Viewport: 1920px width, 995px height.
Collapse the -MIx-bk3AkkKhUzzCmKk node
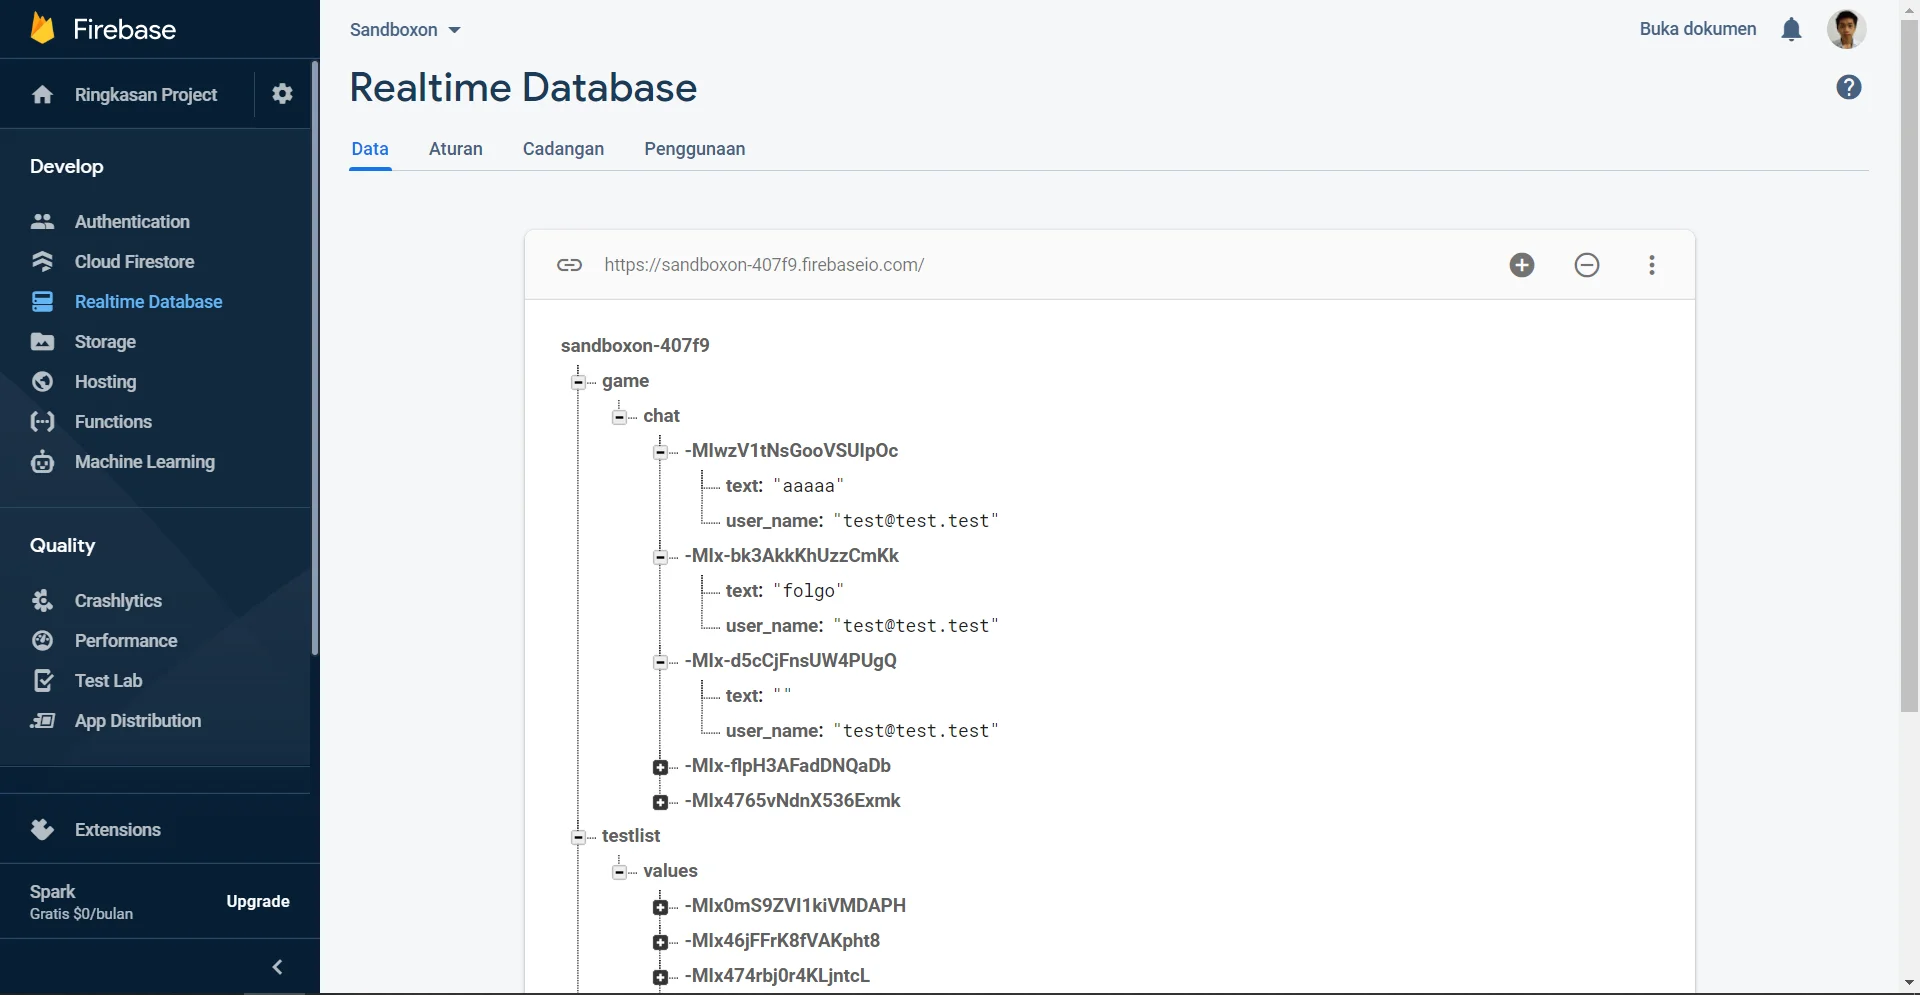coord(660,557)
